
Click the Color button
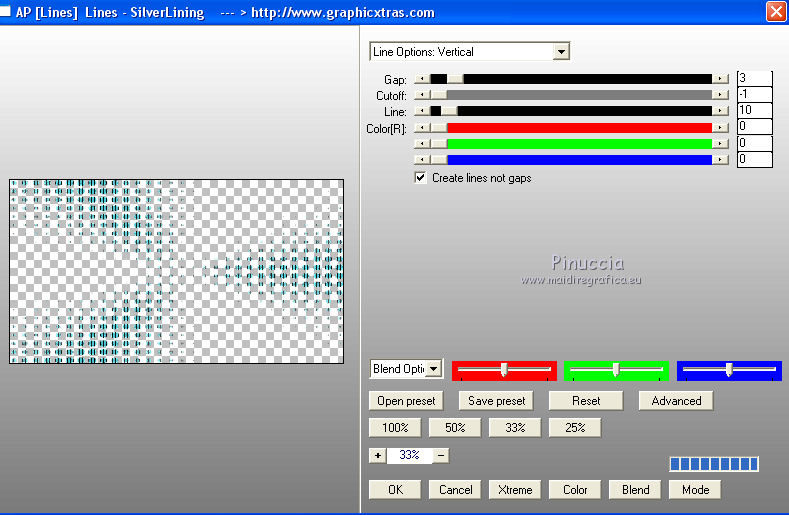pos(575,489)
